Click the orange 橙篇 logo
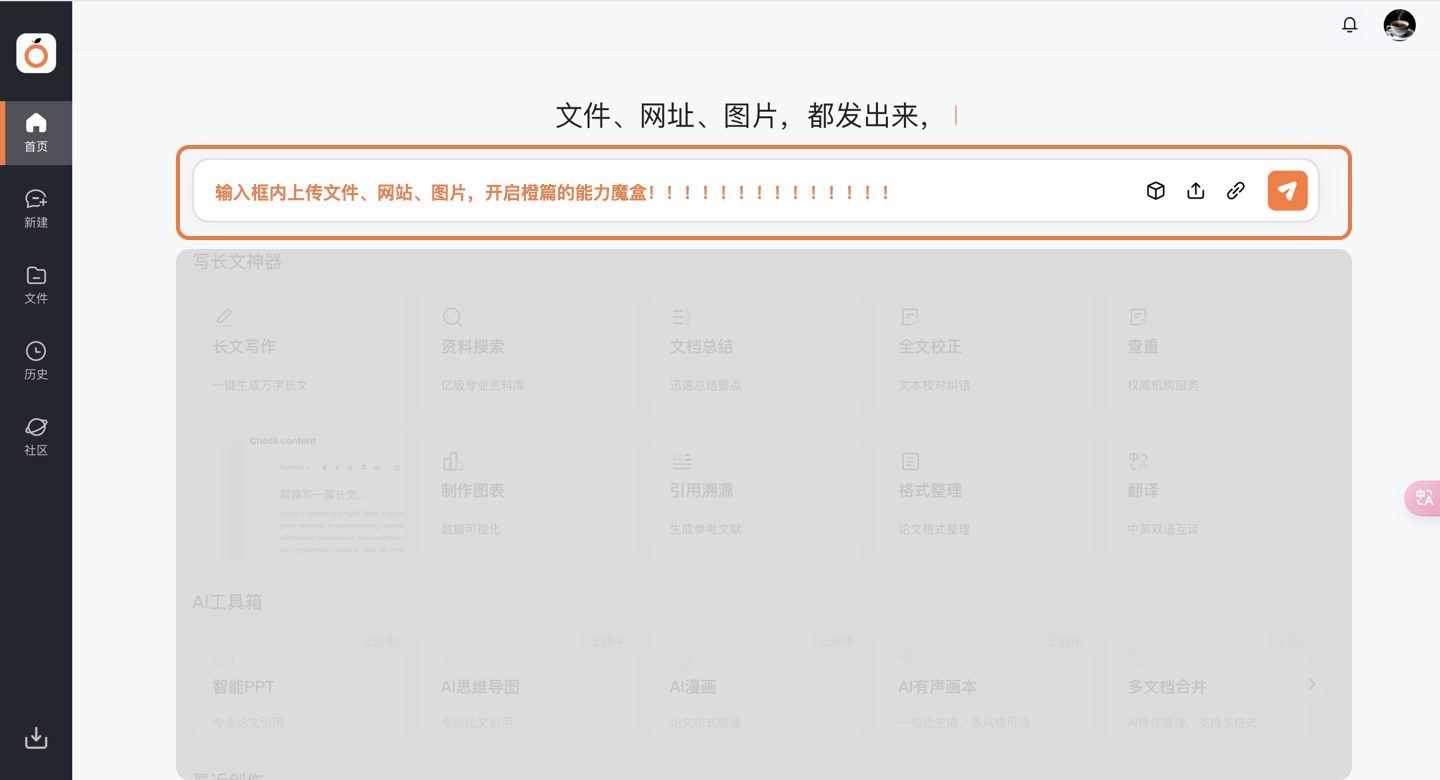 (36, 53)
